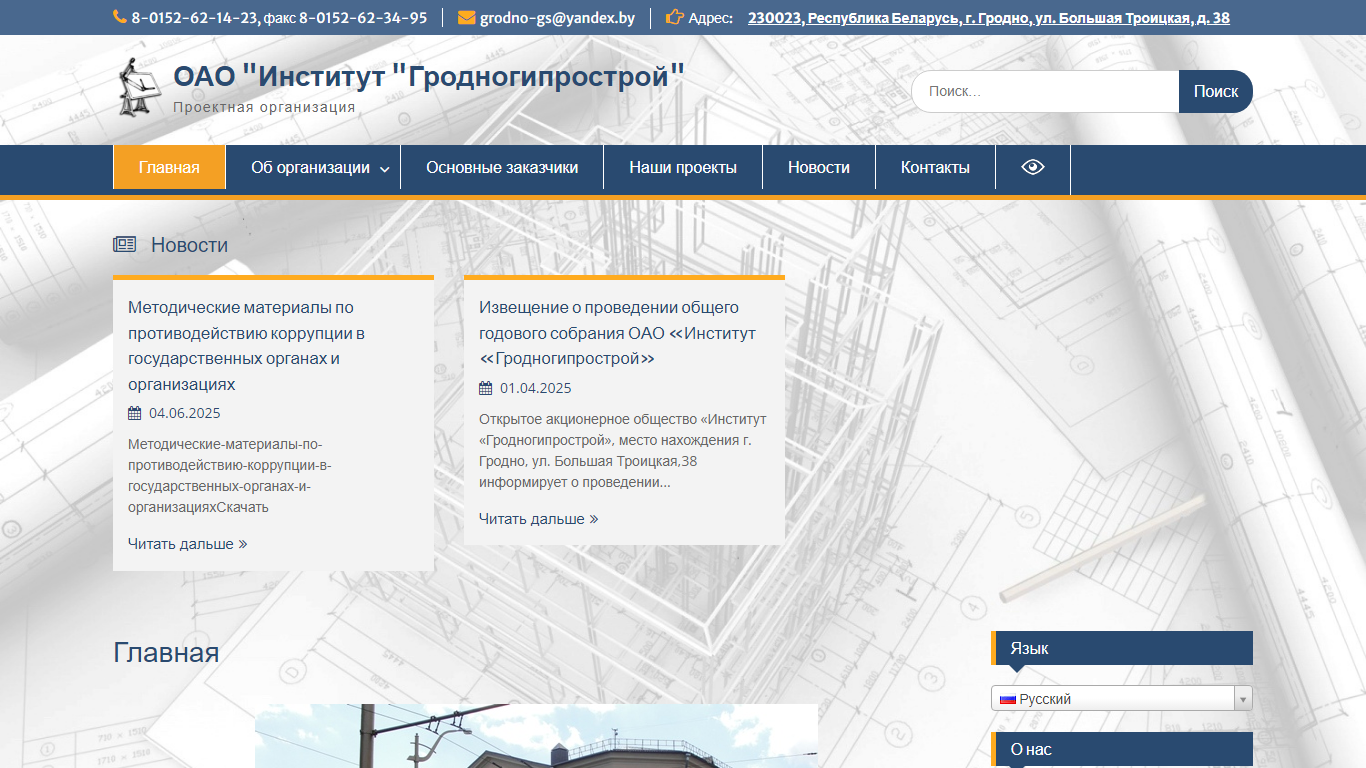
Task: Click the 04.06.2025 article date
Action: [185, 413]
